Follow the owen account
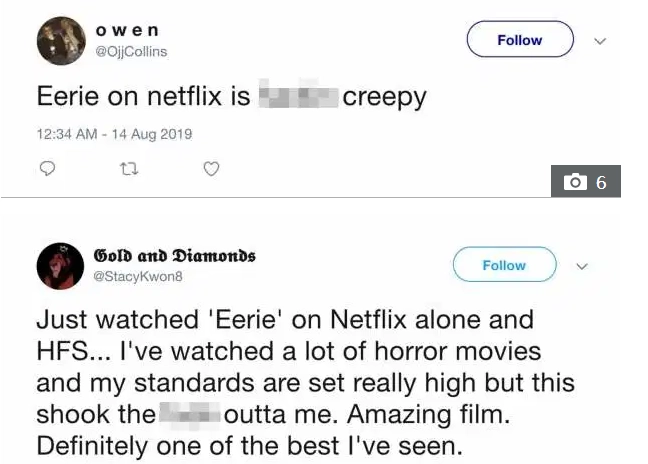The width and height of the screenshot is (648, 464). pyautogui.click(x=520, y=40)
